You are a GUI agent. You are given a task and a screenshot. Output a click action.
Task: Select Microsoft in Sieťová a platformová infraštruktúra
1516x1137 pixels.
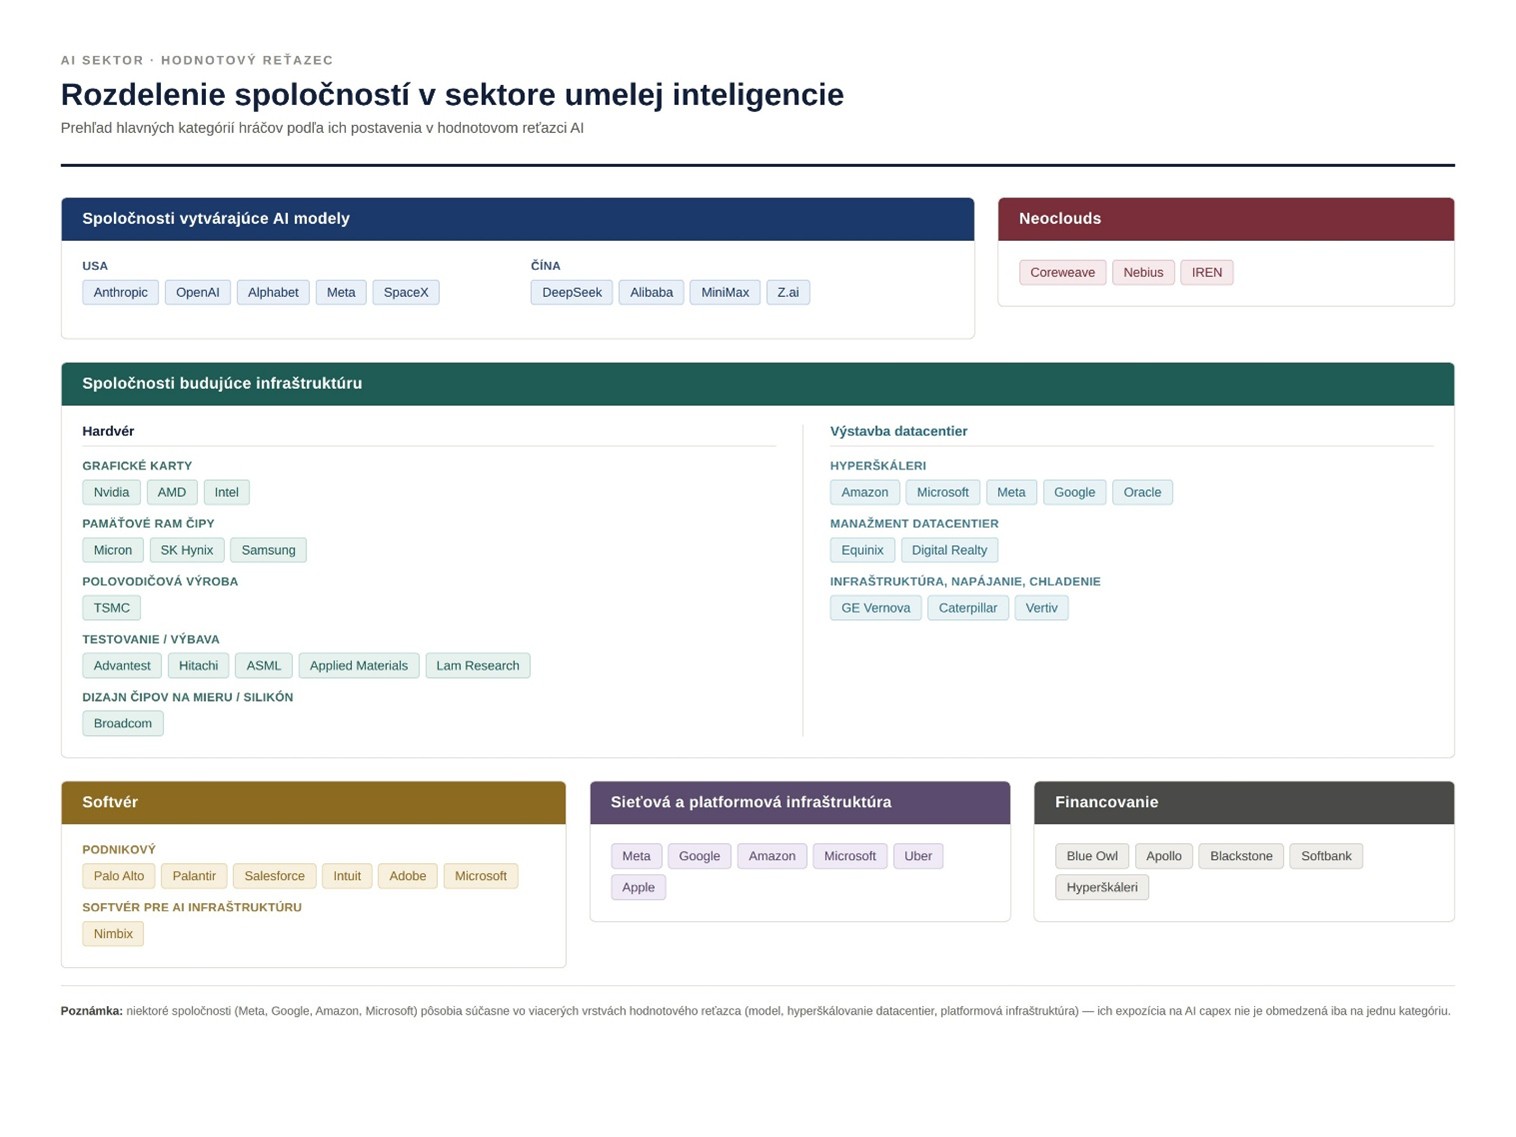[x=850, y=856]
